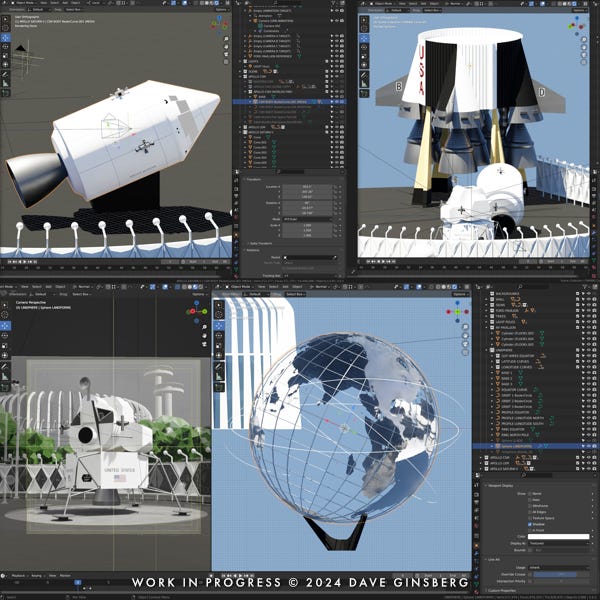600x600 pixels.
Task: Enable the Wireframe checkbox in Viewport Display
Action: tap(530, 506)
